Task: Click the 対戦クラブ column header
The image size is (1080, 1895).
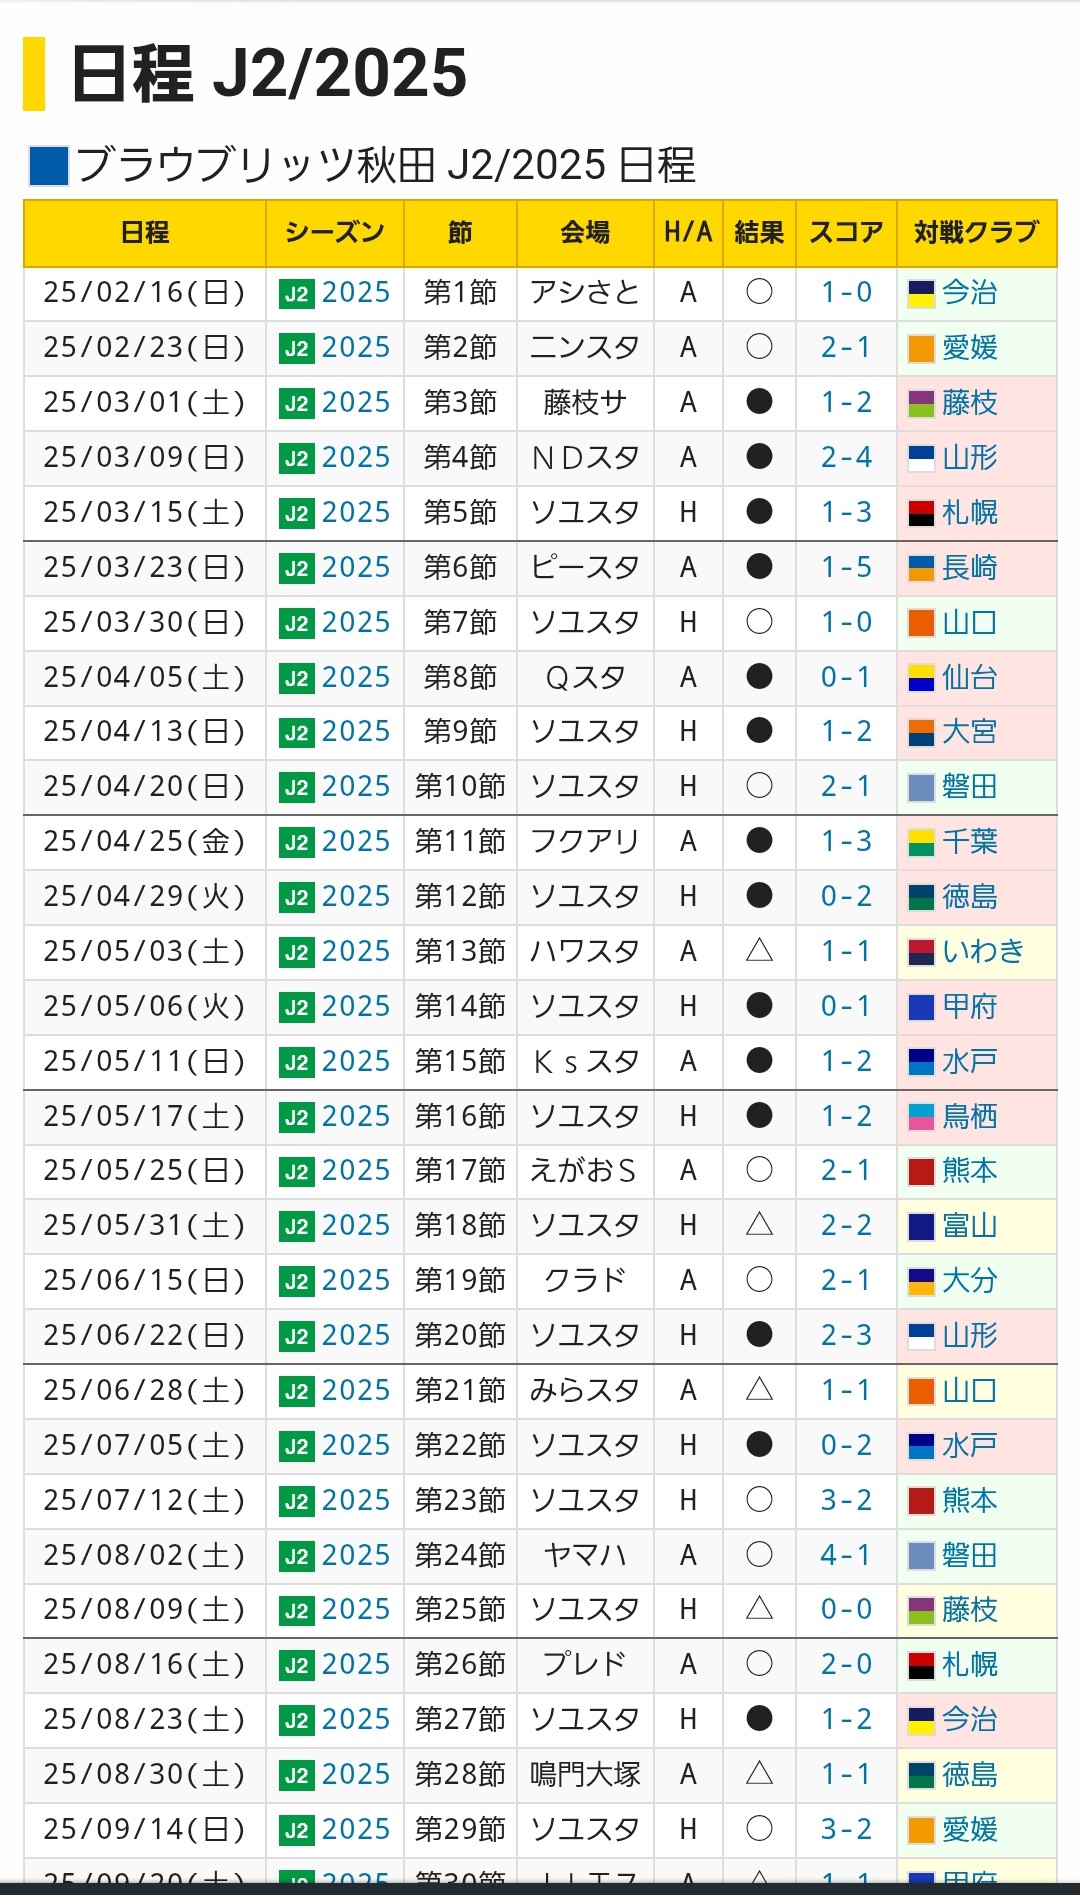Action: tap(976, 233)
